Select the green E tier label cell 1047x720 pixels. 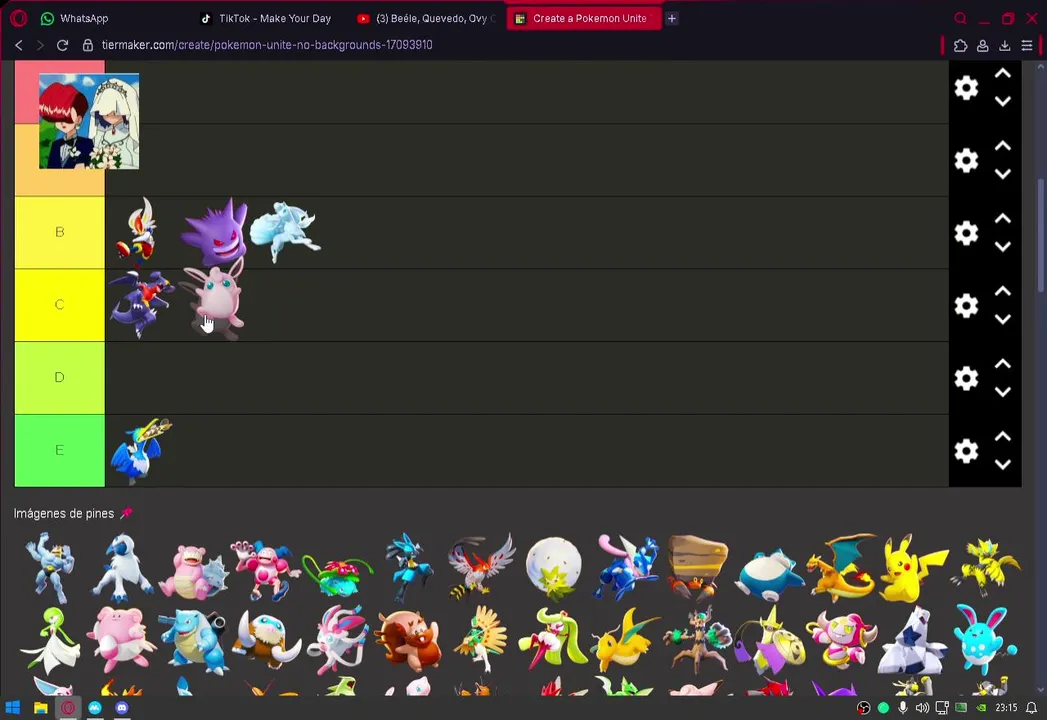[x=59, y=451]
